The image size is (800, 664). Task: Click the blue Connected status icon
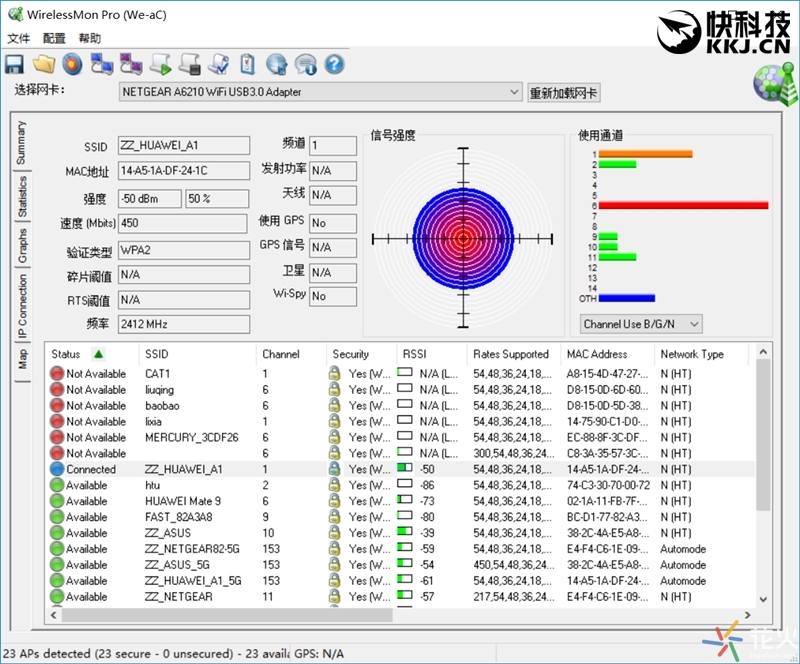click(x=57, y=469)
